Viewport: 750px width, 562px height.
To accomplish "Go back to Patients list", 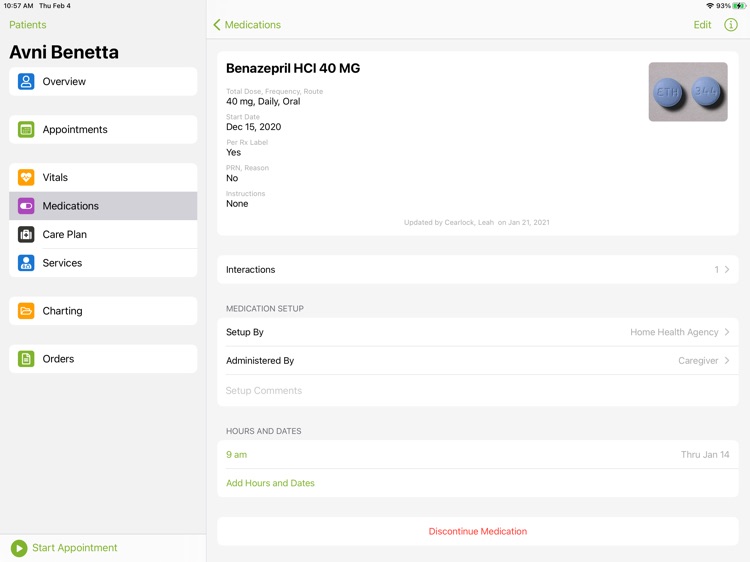I will point(28,25).
